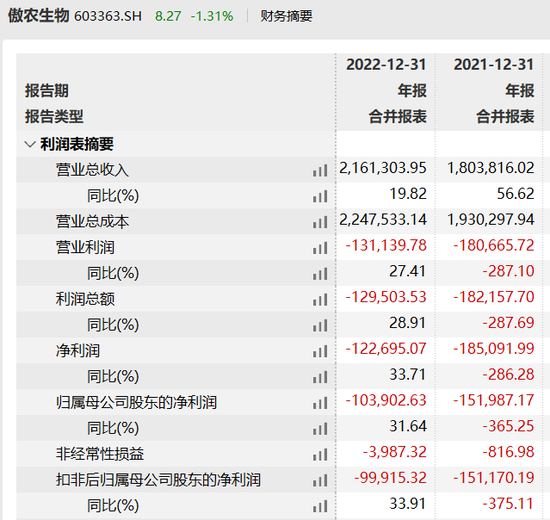Select cost value 2,247,533.14
550x520 pixels.
(x=383, y=220)
